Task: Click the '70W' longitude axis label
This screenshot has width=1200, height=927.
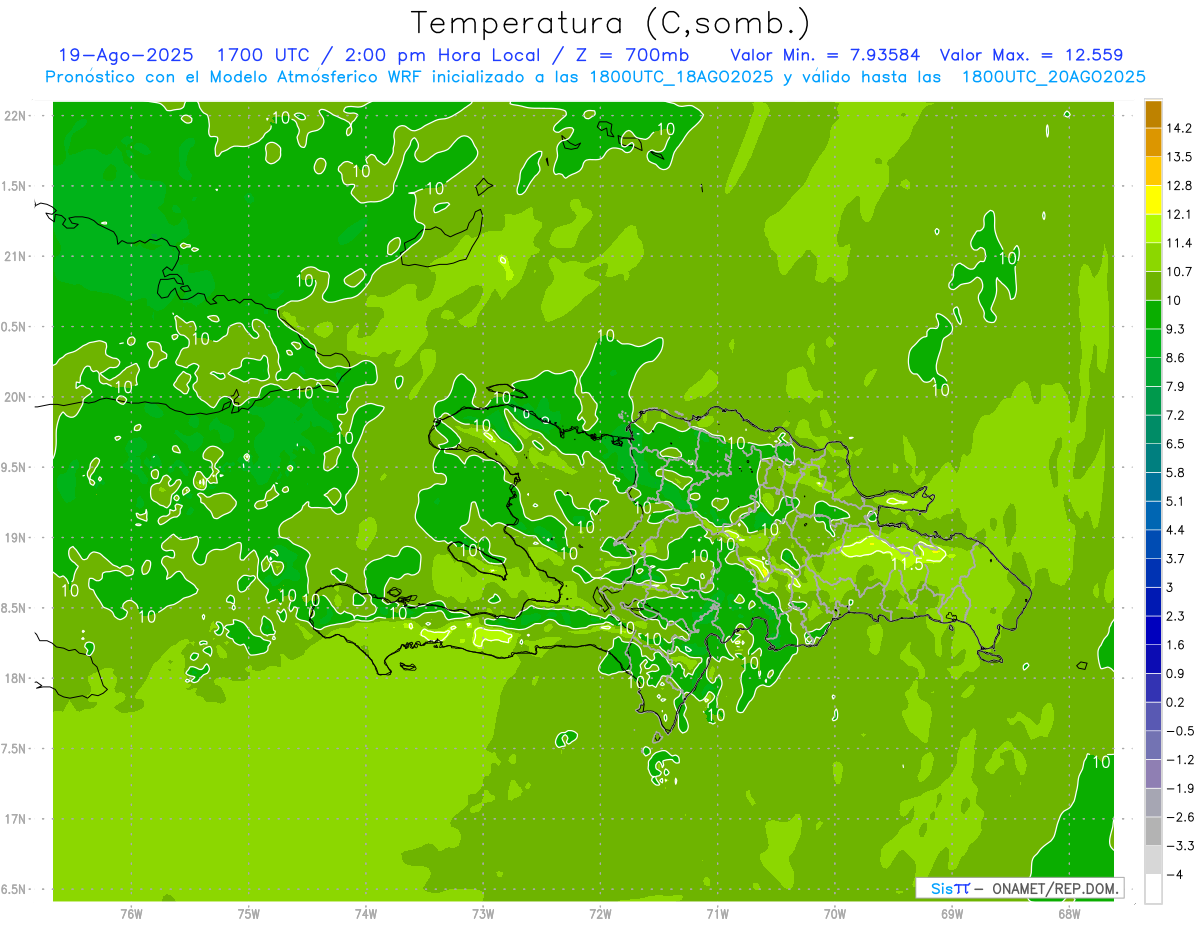Action: coord(835,914)
